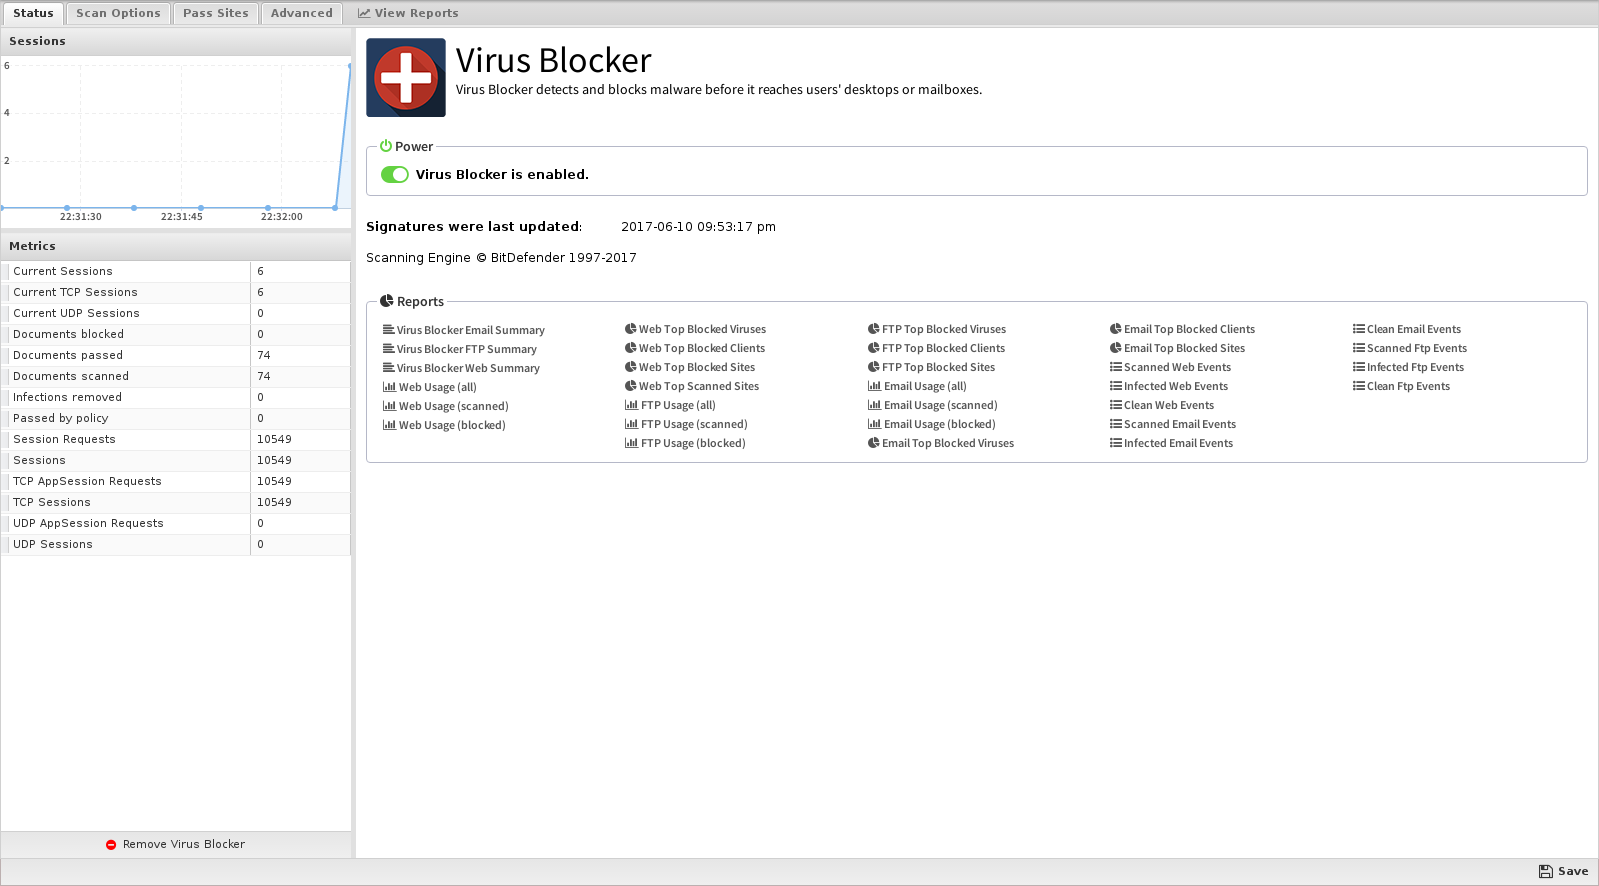The height and width of the screenshot is (886, 1599).
Task: Click bar chart icon beside Email Usage (scanned)
Action: pos(874,404)
